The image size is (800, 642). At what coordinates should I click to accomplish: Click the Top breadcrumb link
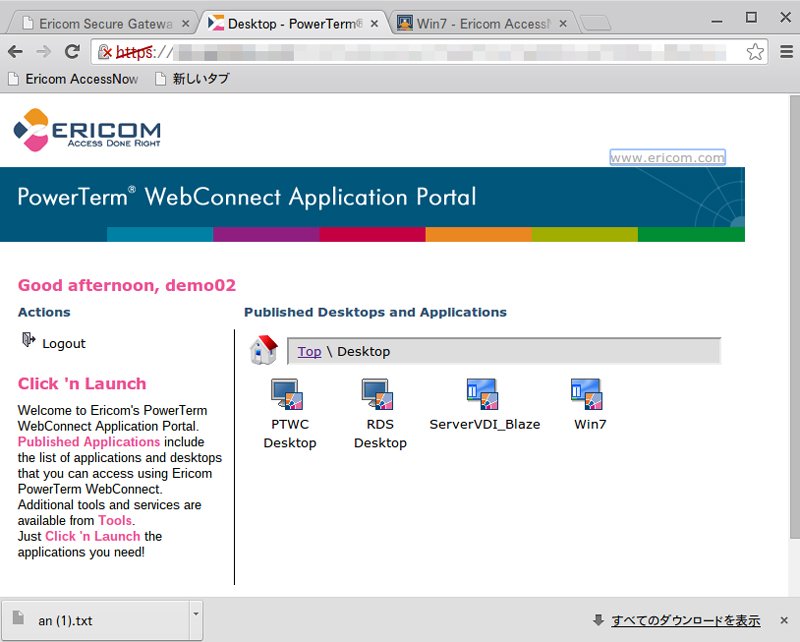point(309,352)
